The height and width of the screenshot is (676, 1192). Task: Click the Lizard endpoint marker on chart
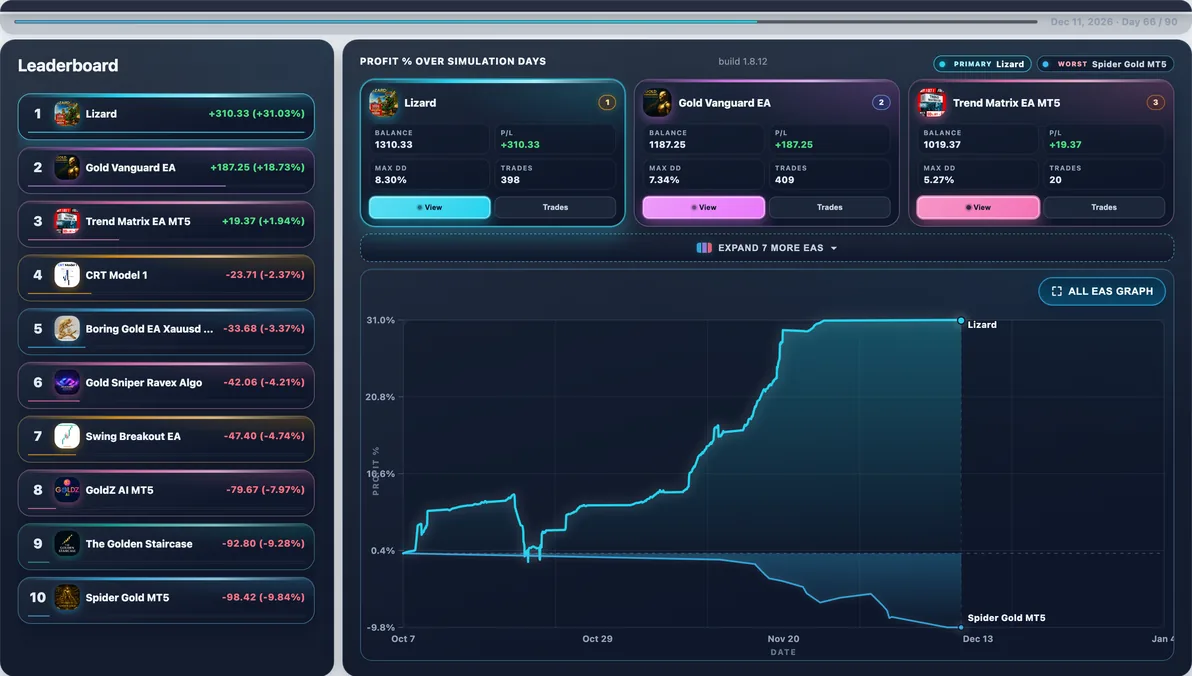(x=961, y=321)
